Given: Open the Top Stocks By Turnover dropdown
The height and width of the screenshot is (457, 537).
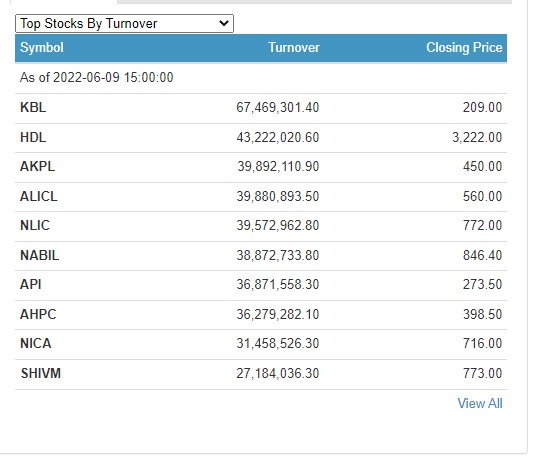Looking at the screenshot, I should point(124,24).
